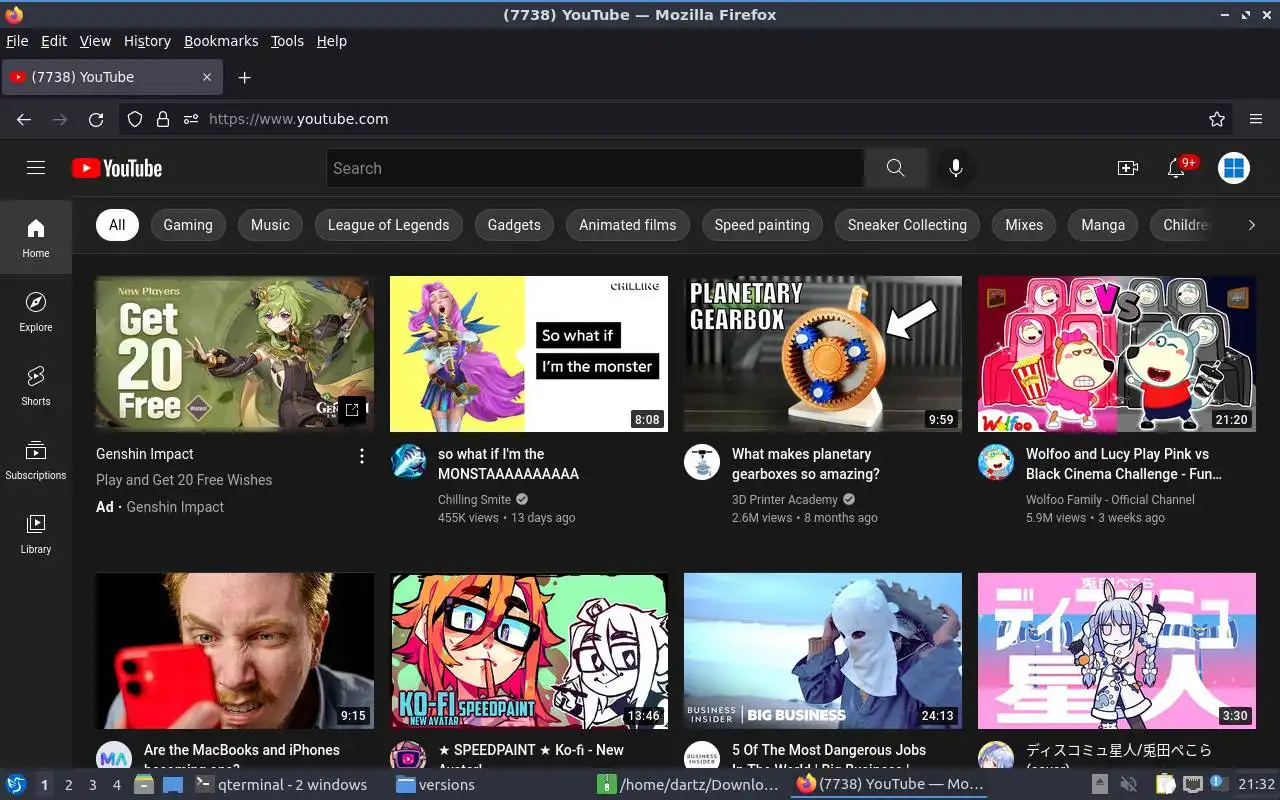Open Shorts in the sidebar

36,386
